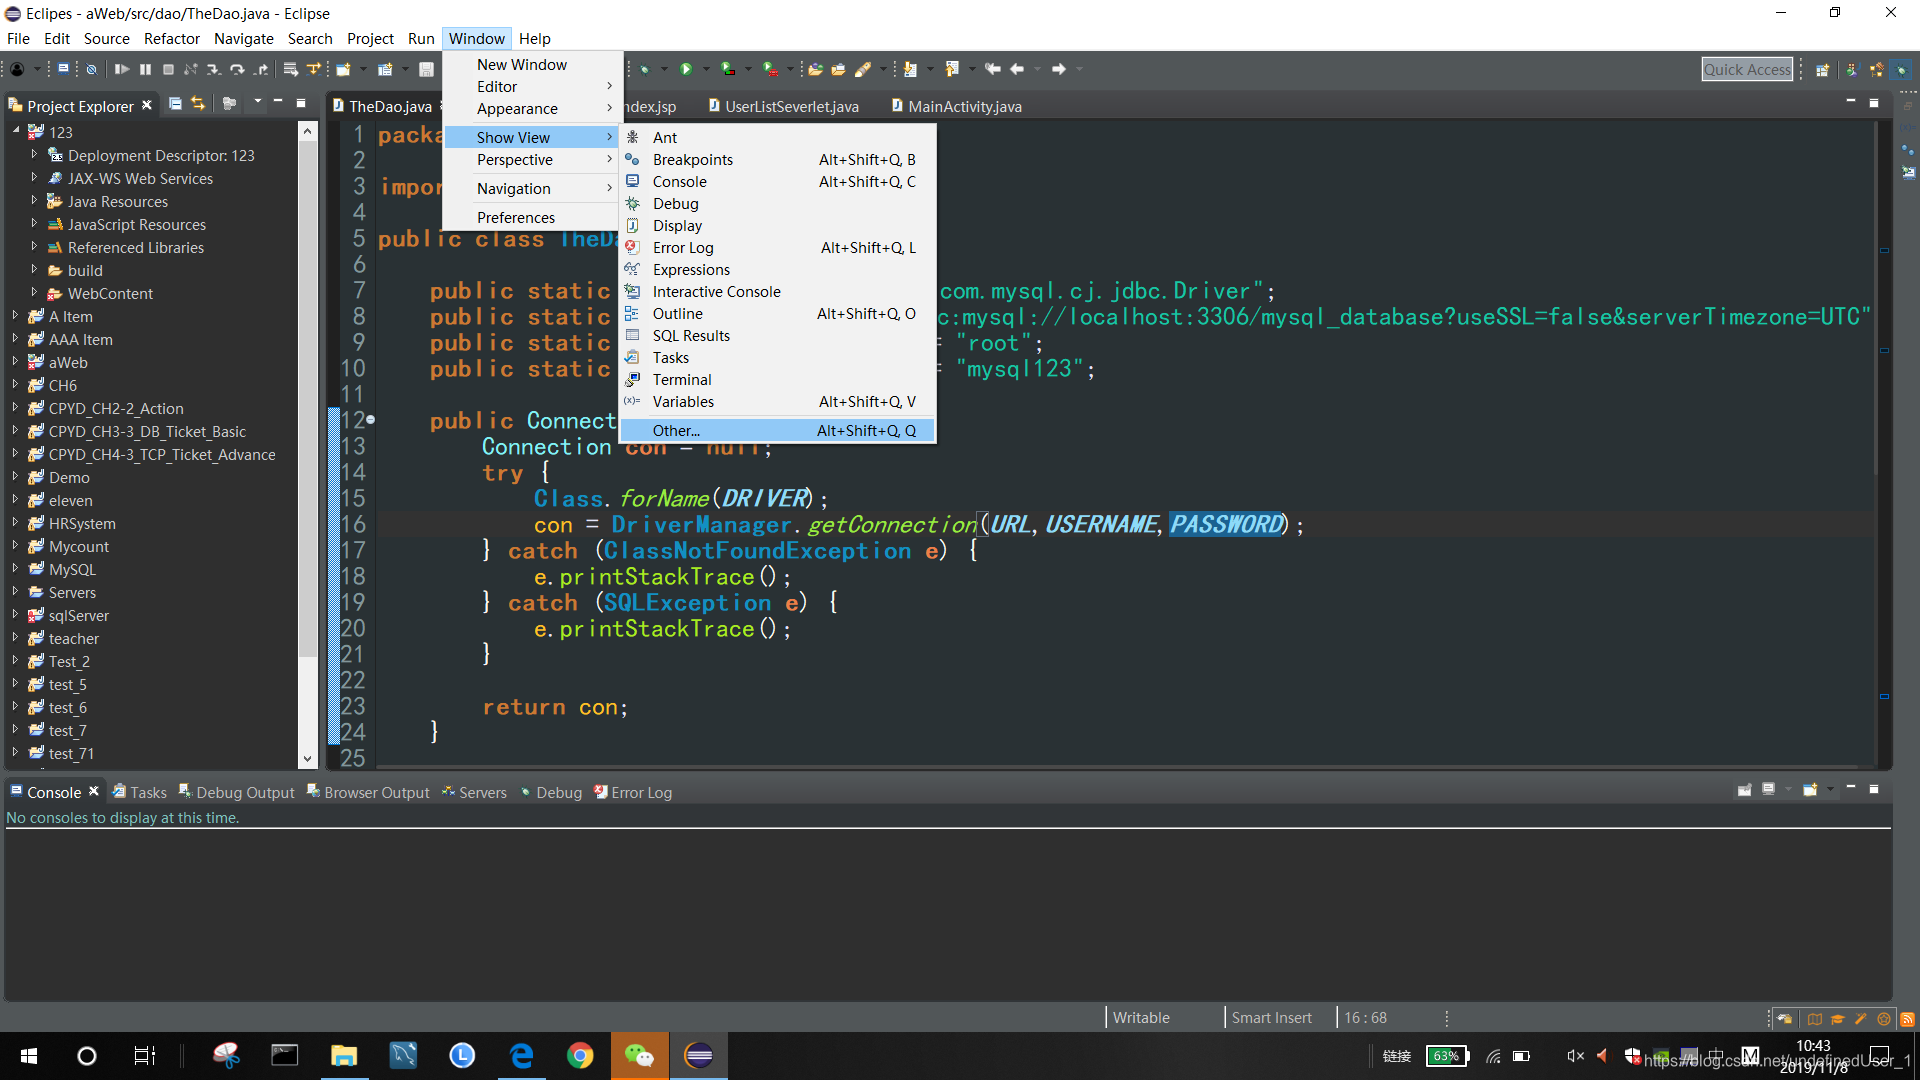Click the green Run button icon
This screenshot has width=1920, height=1080.
[x=686, y=69]
